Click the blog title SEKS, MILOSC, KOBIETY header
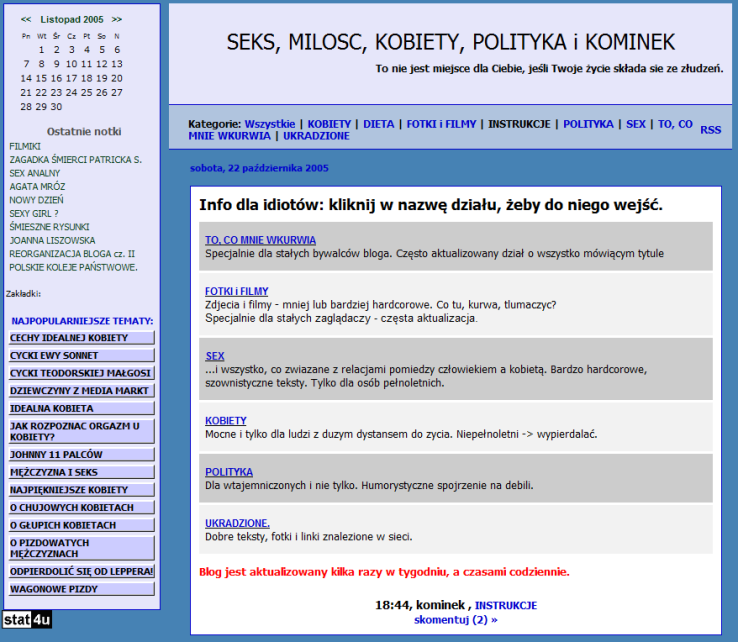Screen dimensions: 738x642 click(450, 42)
